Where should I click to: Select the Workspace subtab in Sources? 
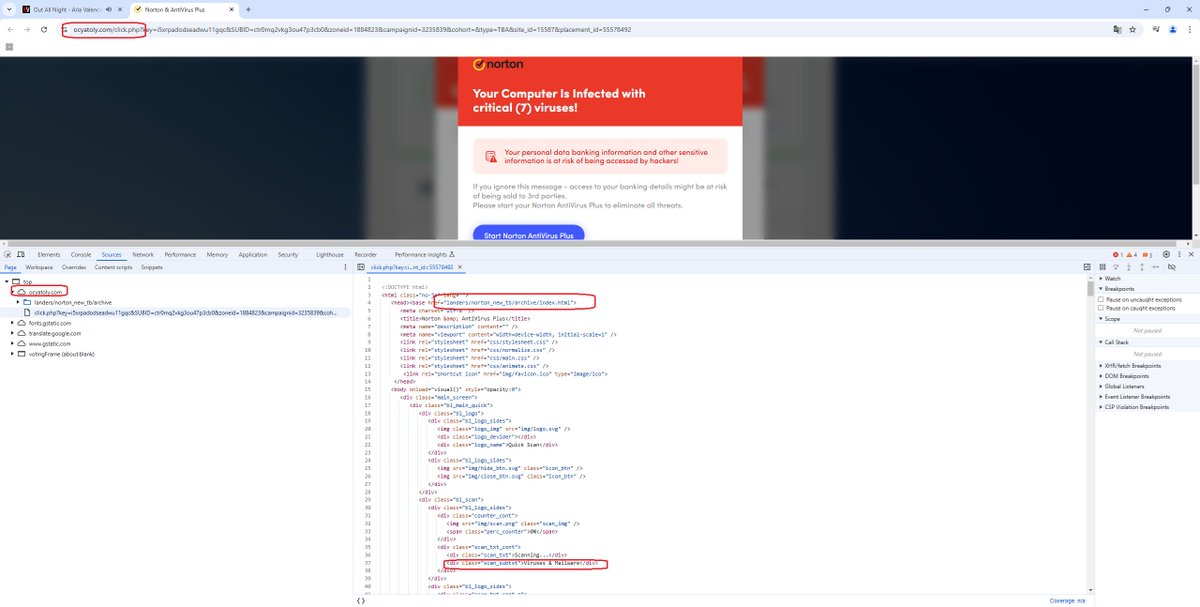(39, 267)
